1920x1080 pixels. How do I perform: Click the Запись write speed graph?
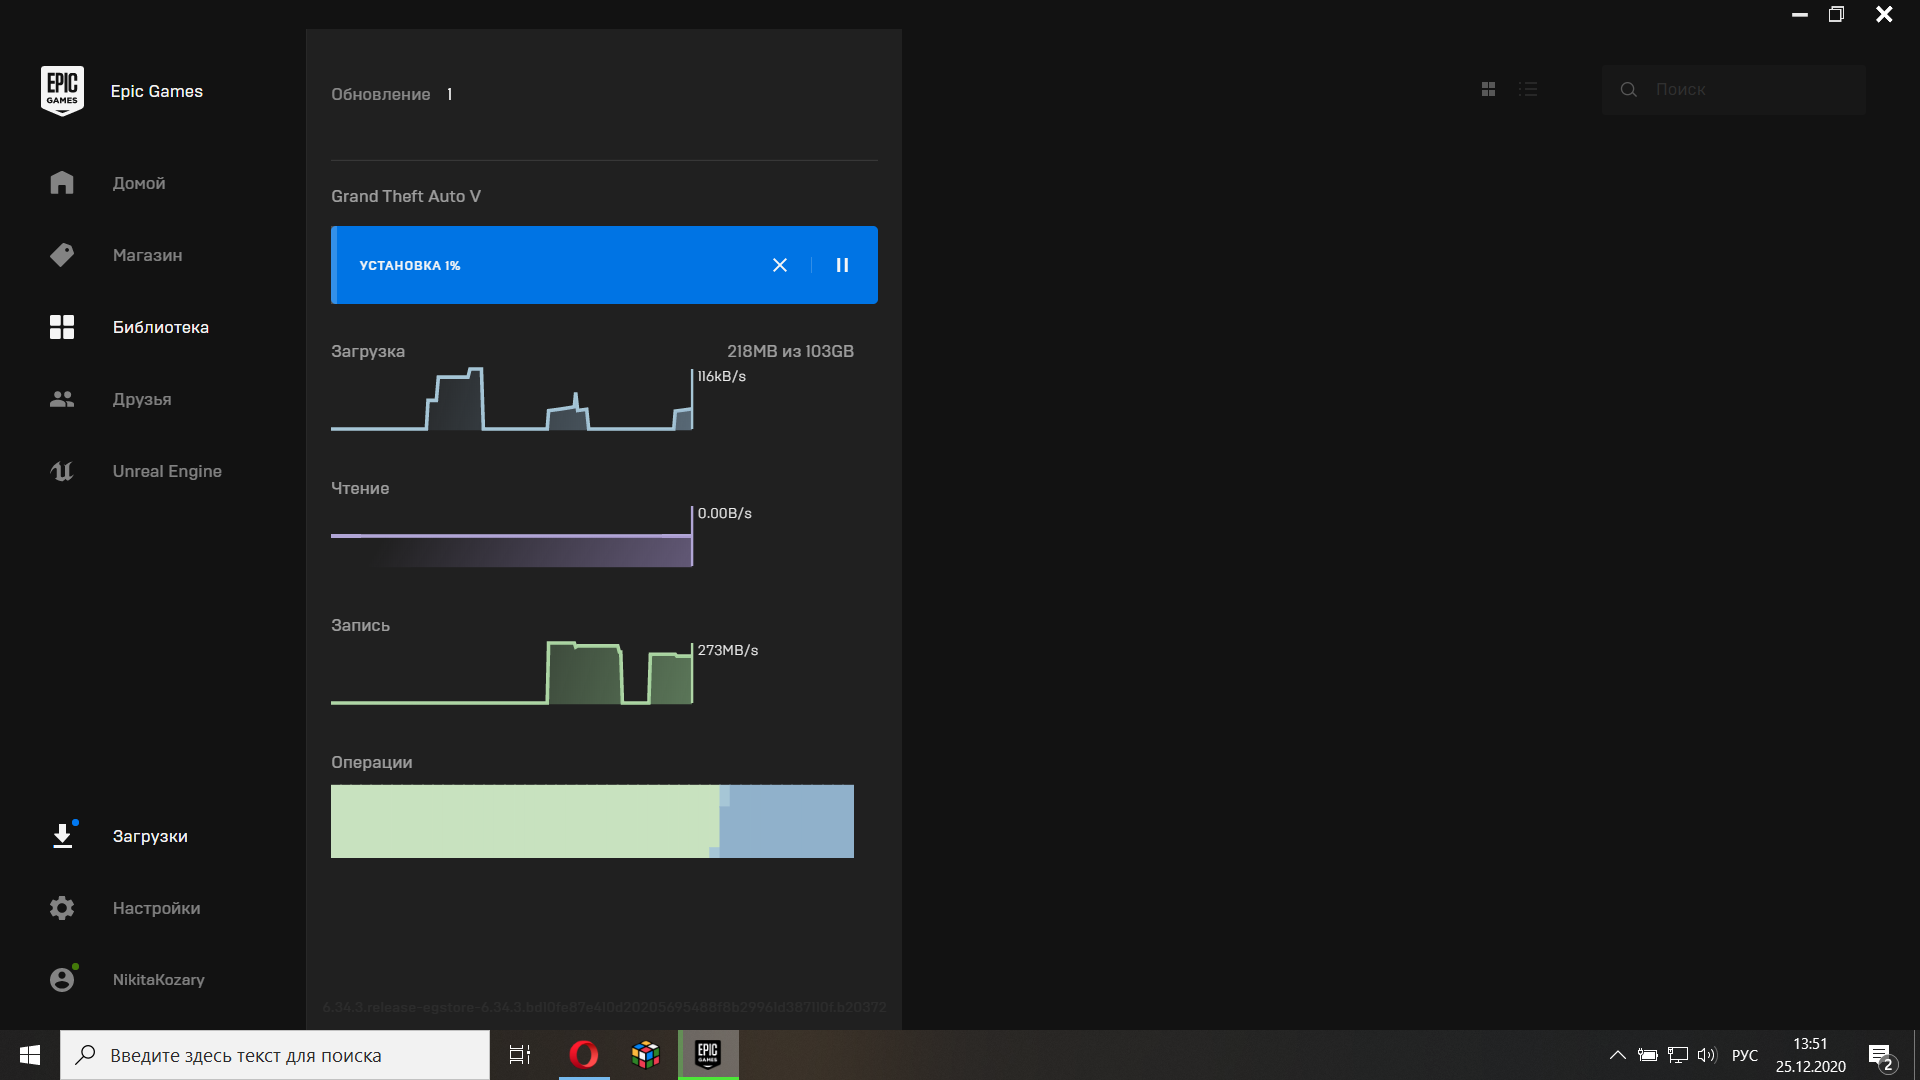[512, 673]
